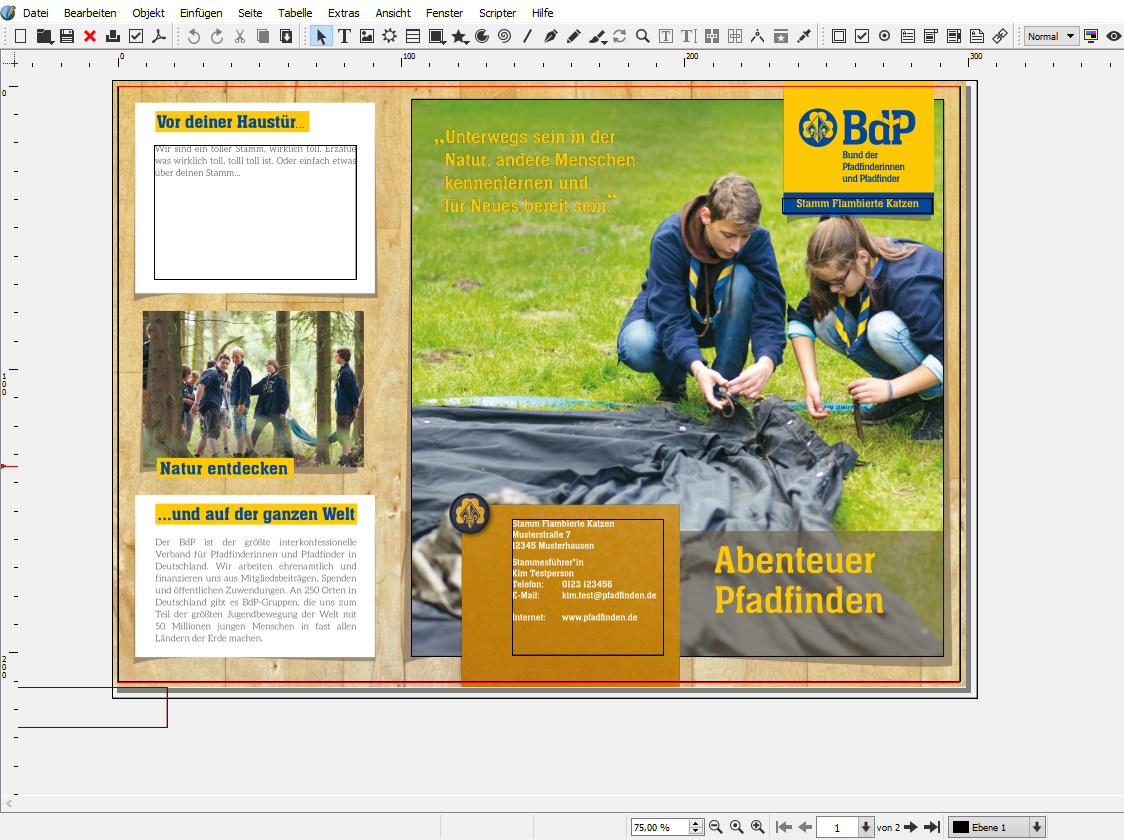Select the Image Frame tool
This screenshot has width=1124, height=840.
coord(367,36)
